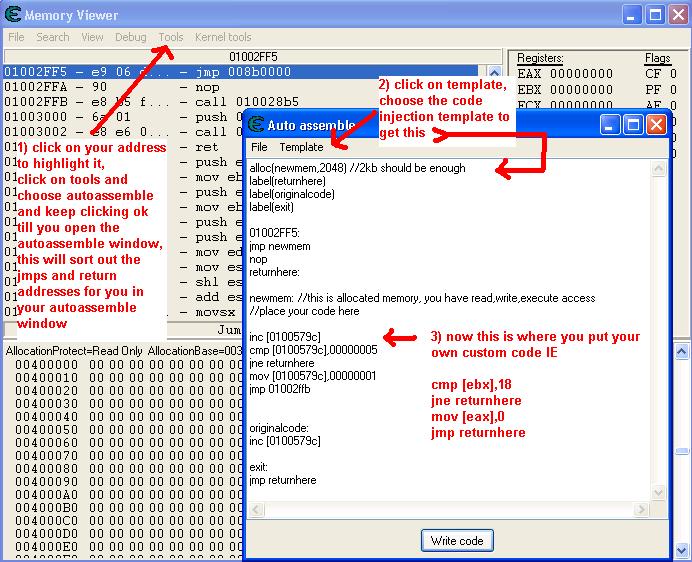Screen dimensions: 692x562
Task: Click the CF flag value
Action: coord(673,74)
